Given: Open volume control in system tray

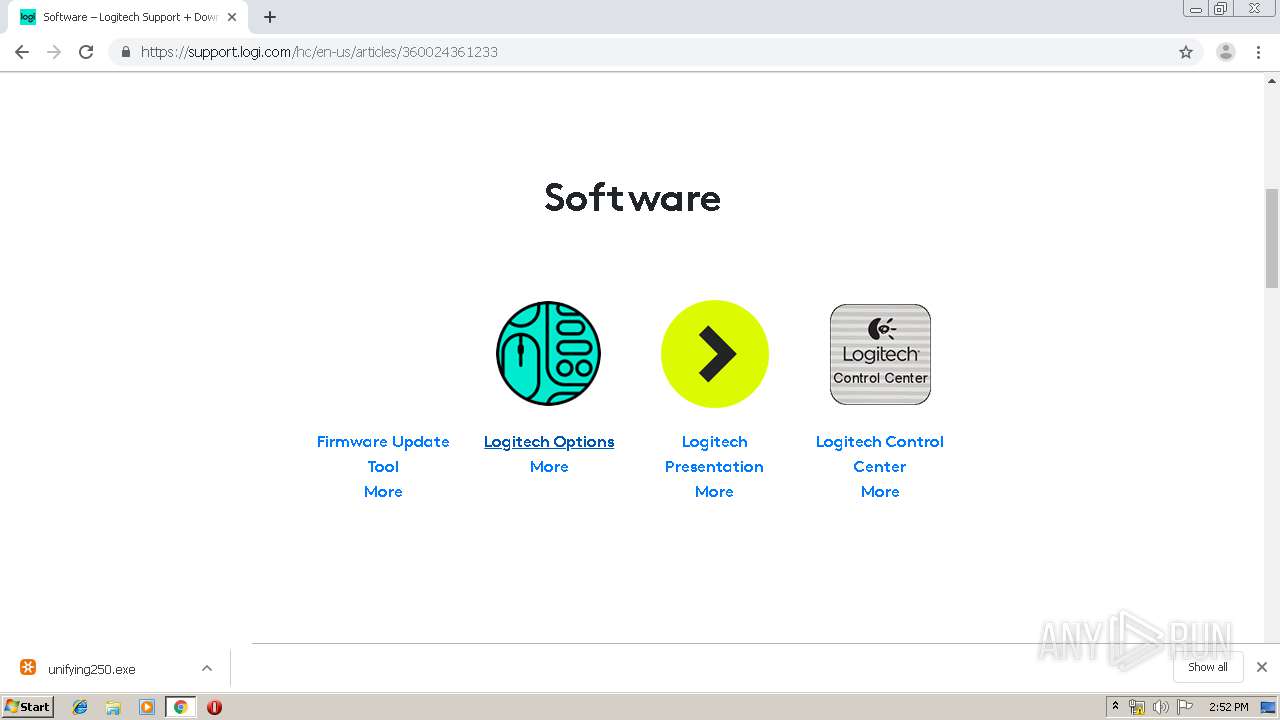Looking at the screenshot, I should click(x=1160, y=707).
